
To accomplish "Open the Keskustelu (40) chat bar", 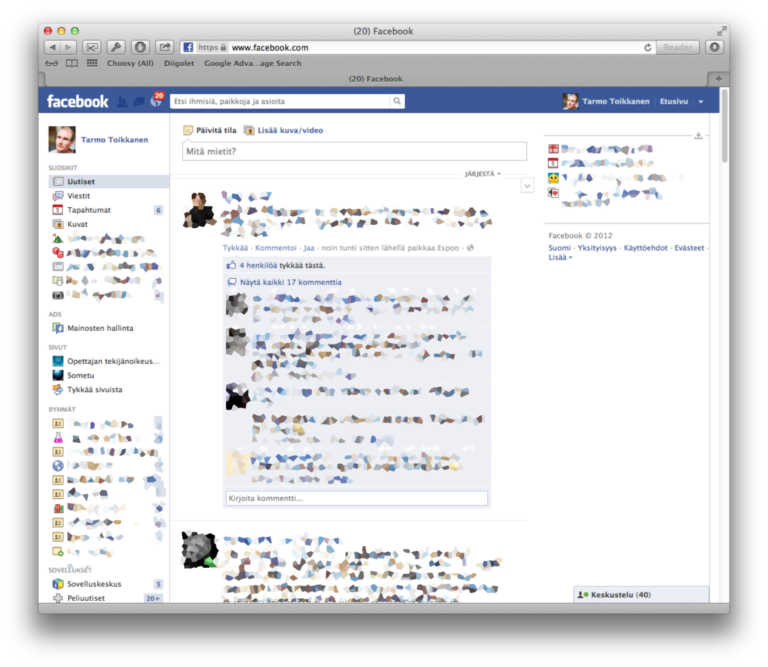I will click(641, 595).
